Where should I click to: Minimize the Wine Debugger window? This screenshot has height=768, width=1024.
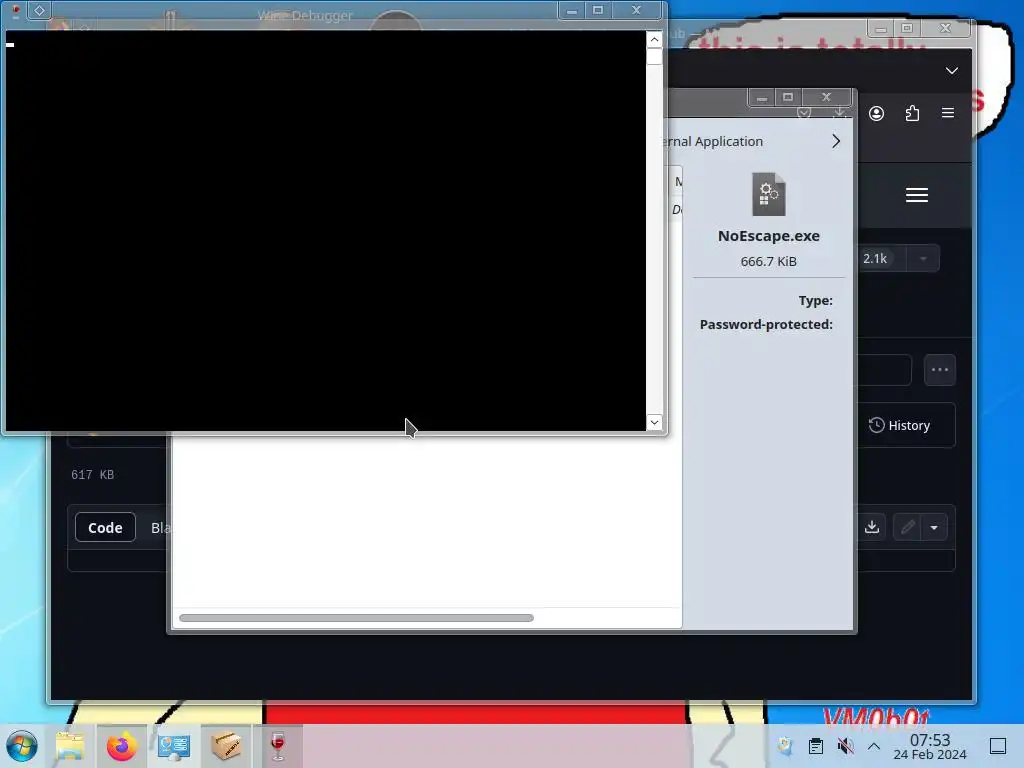click(x=571, y=10)
